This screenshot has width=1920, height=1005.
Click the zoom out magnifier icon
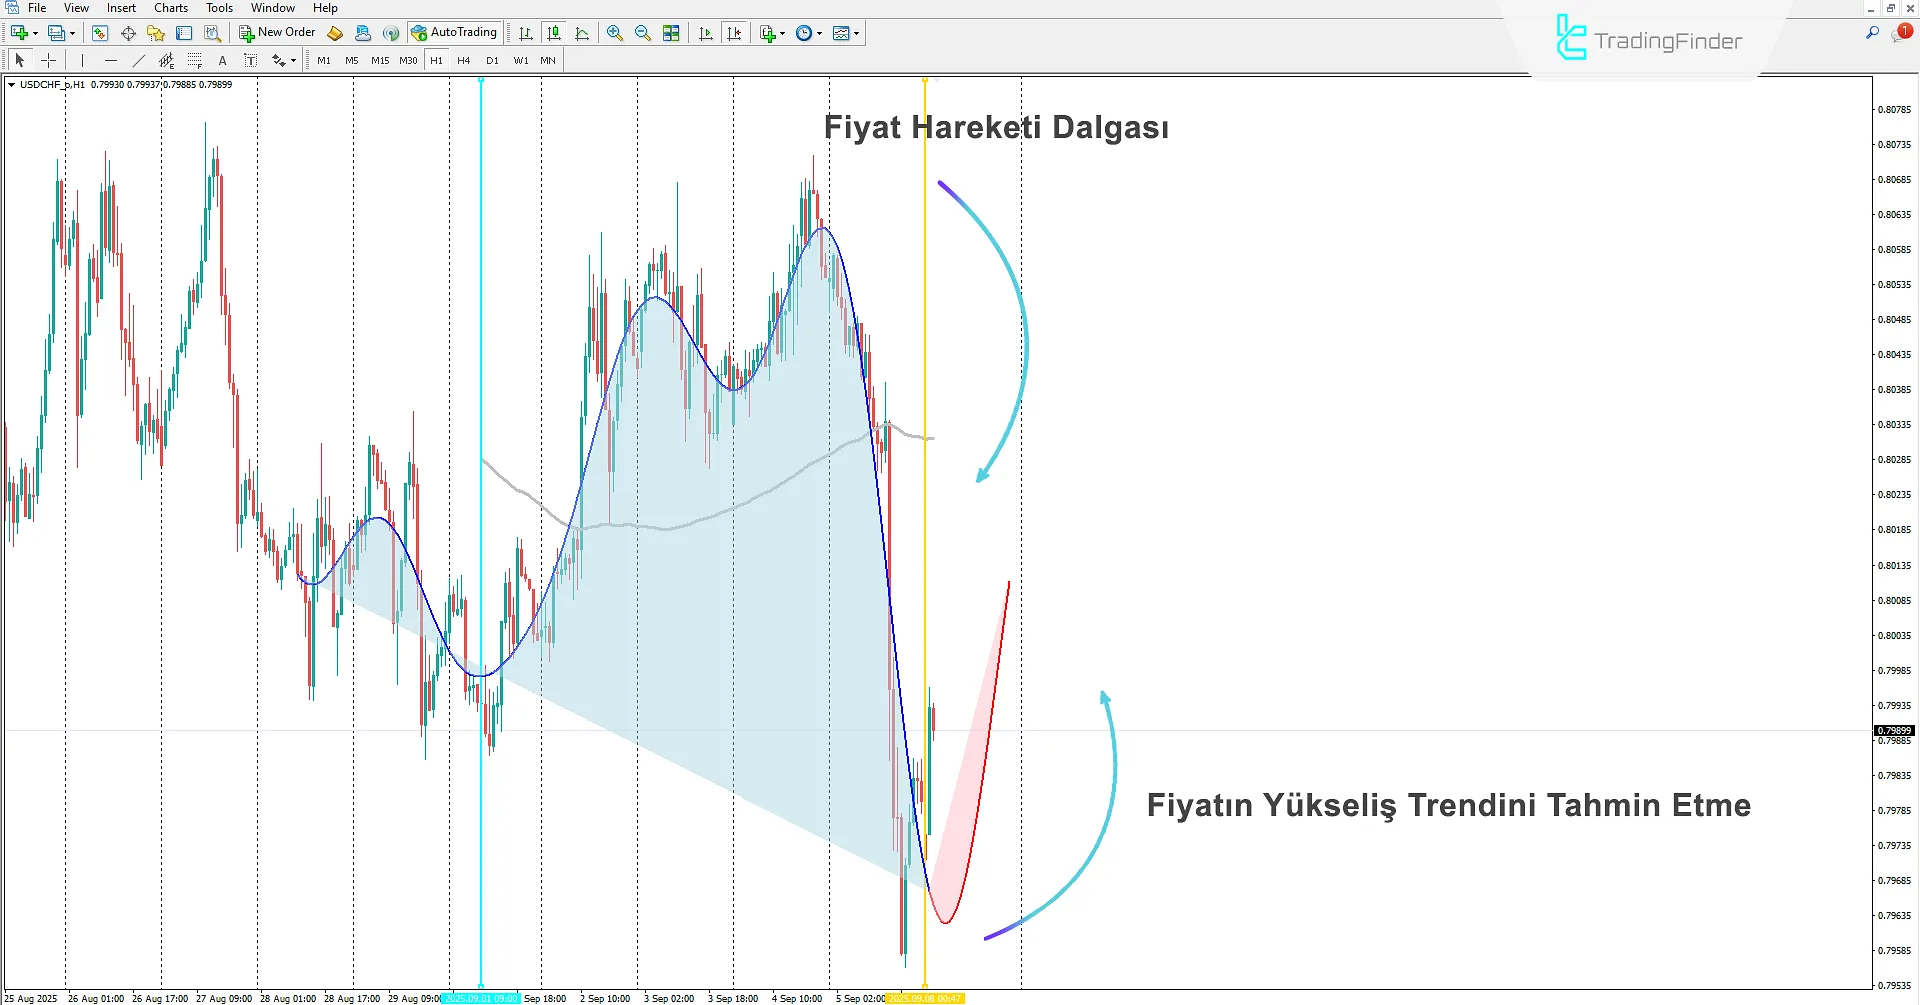(642, 33)
